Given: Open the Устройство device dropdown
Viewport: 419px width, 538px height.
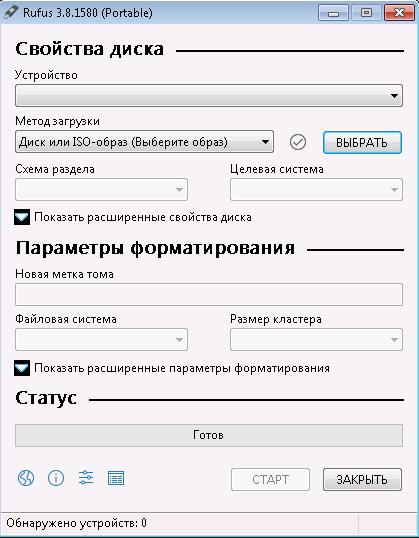Looking at the screenshot, I should click(x=209, y=95).
